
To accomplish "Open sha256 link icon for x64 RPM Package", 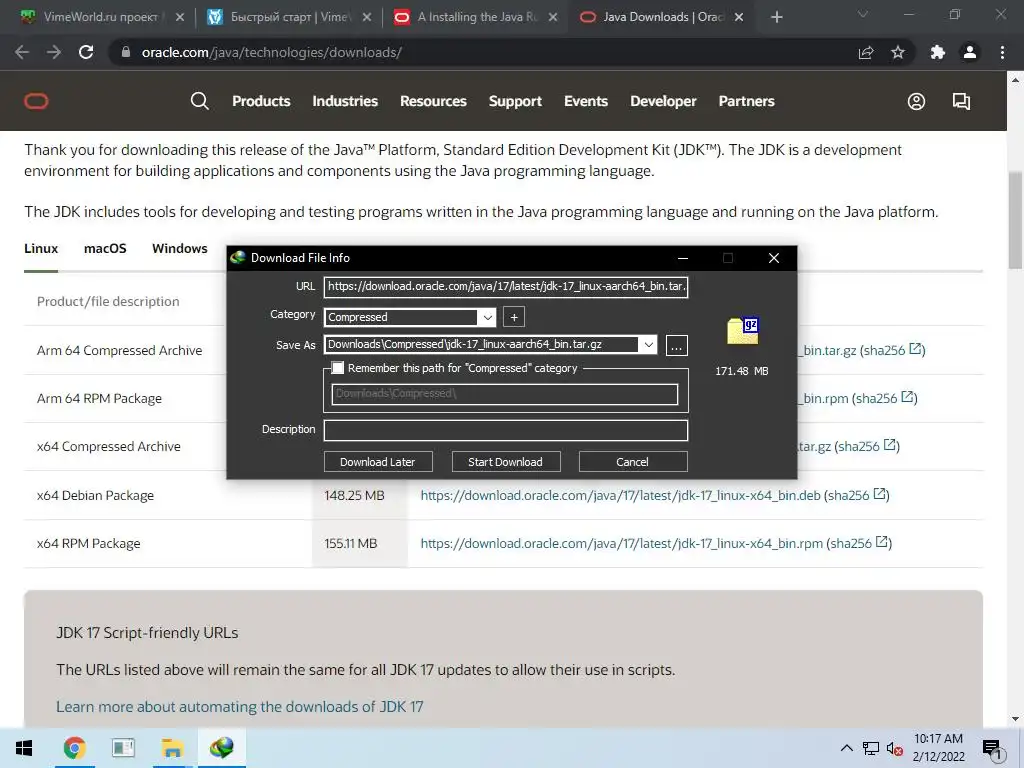I will (882, 541).
